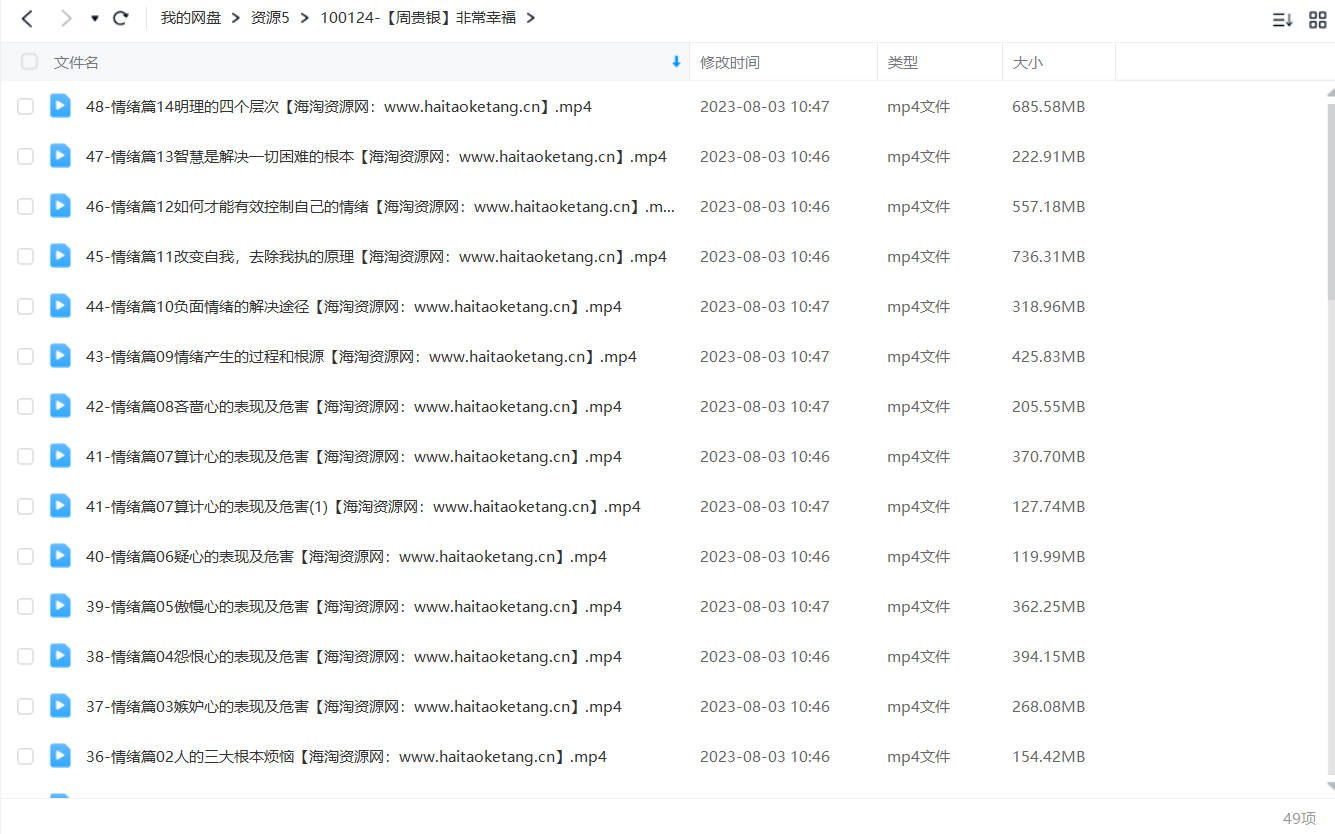This screenshot has height=834, width=1335.
Task: Open file 38-情绪篇04怨恨心的表现及危害
Action: point(354,656)
